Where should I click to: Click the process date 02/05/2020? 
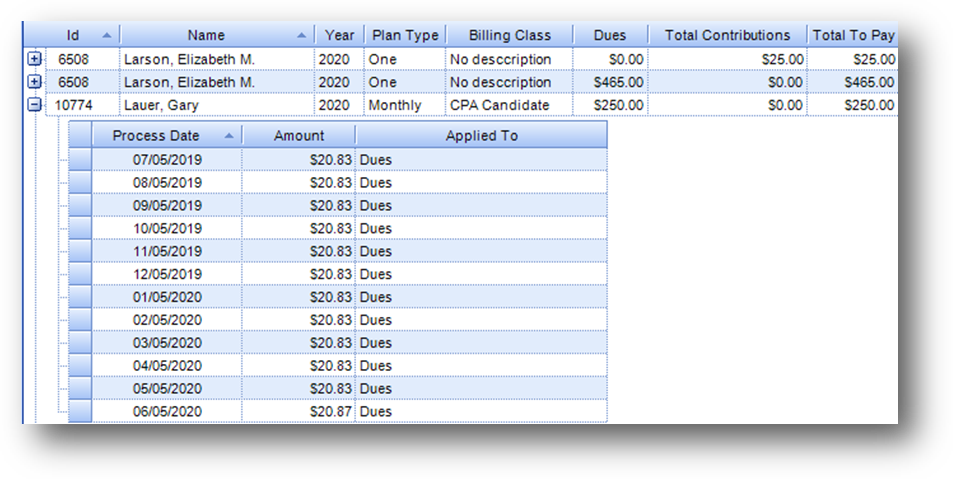[167, 320]
